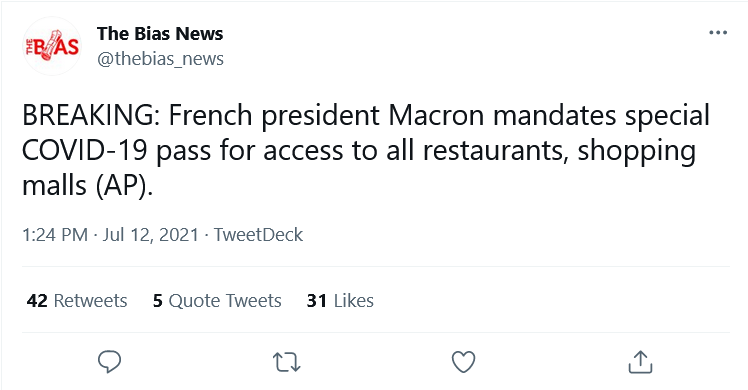
Task: Retweet this post using the arrows icon
Action: click(287, 362)
